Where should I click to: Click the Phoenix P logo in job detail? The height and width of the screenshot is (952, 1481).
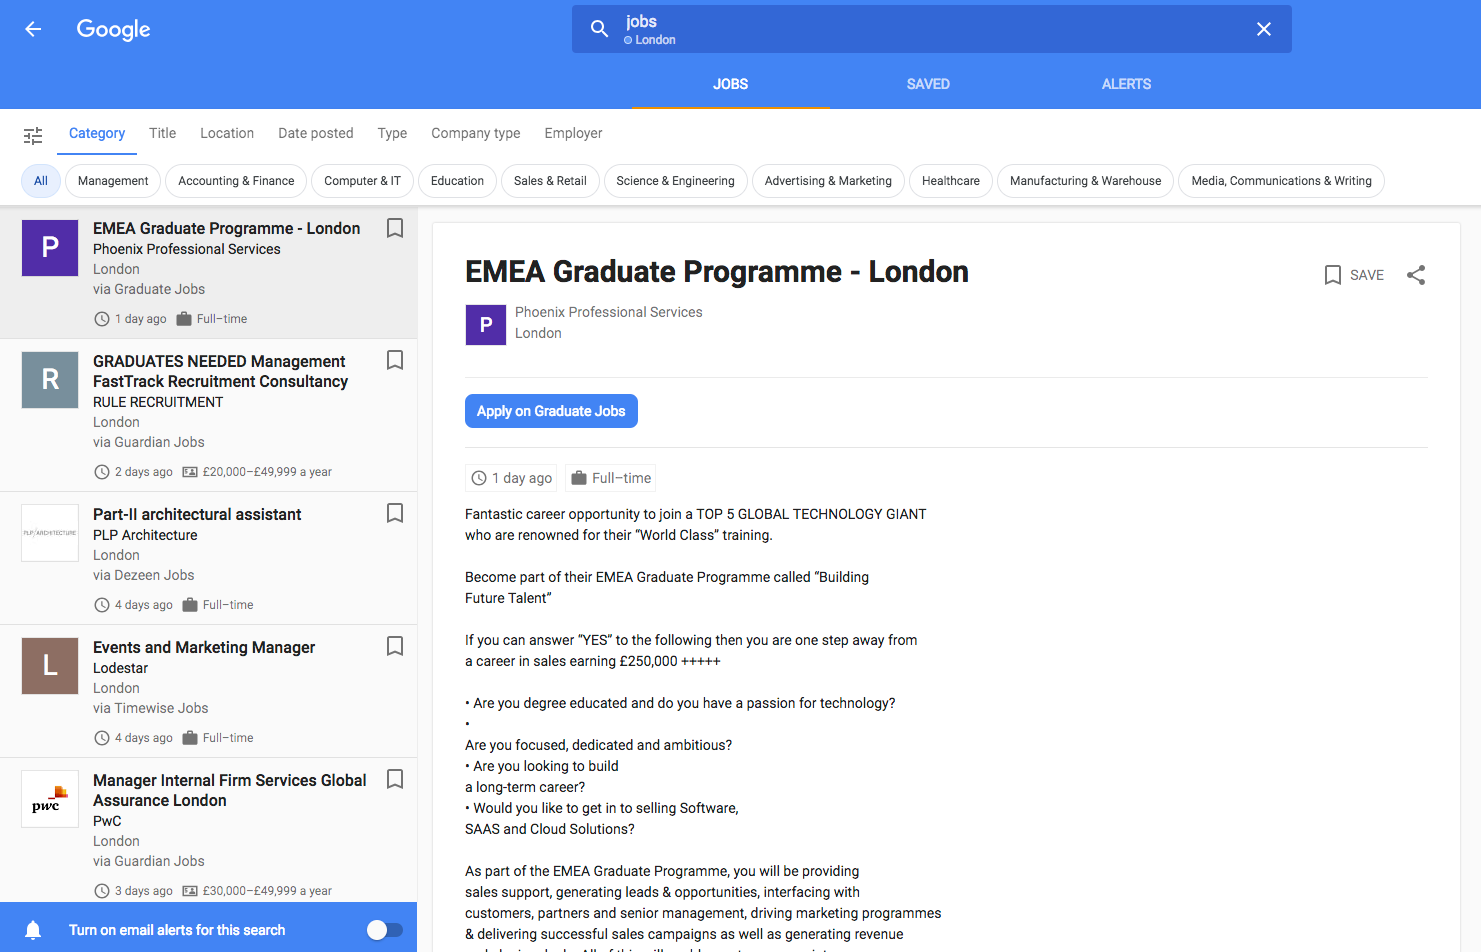tap(486, 325)
